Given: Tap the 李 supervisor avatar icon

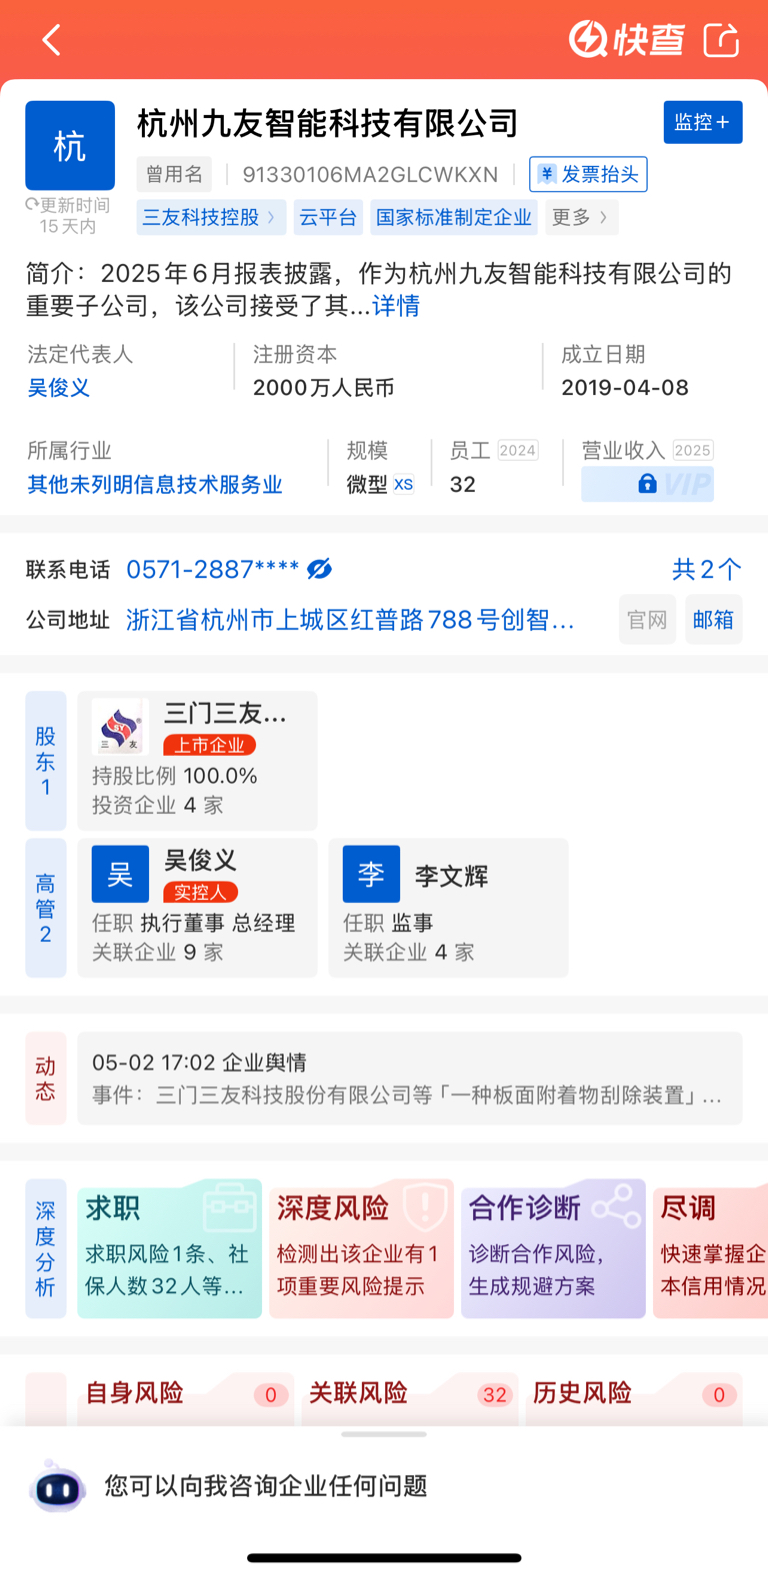Looking at the screenshot, I should click(x=371, y=874).
